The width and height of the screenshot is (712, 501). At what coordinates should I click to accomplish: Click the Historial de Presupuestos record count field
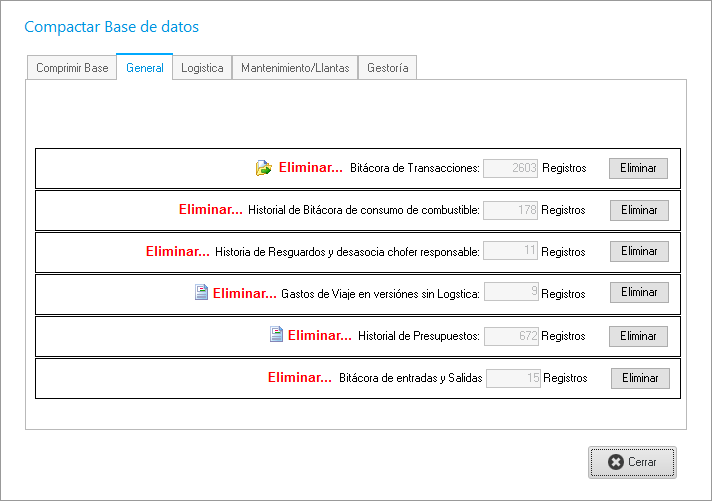click(512, 336)
